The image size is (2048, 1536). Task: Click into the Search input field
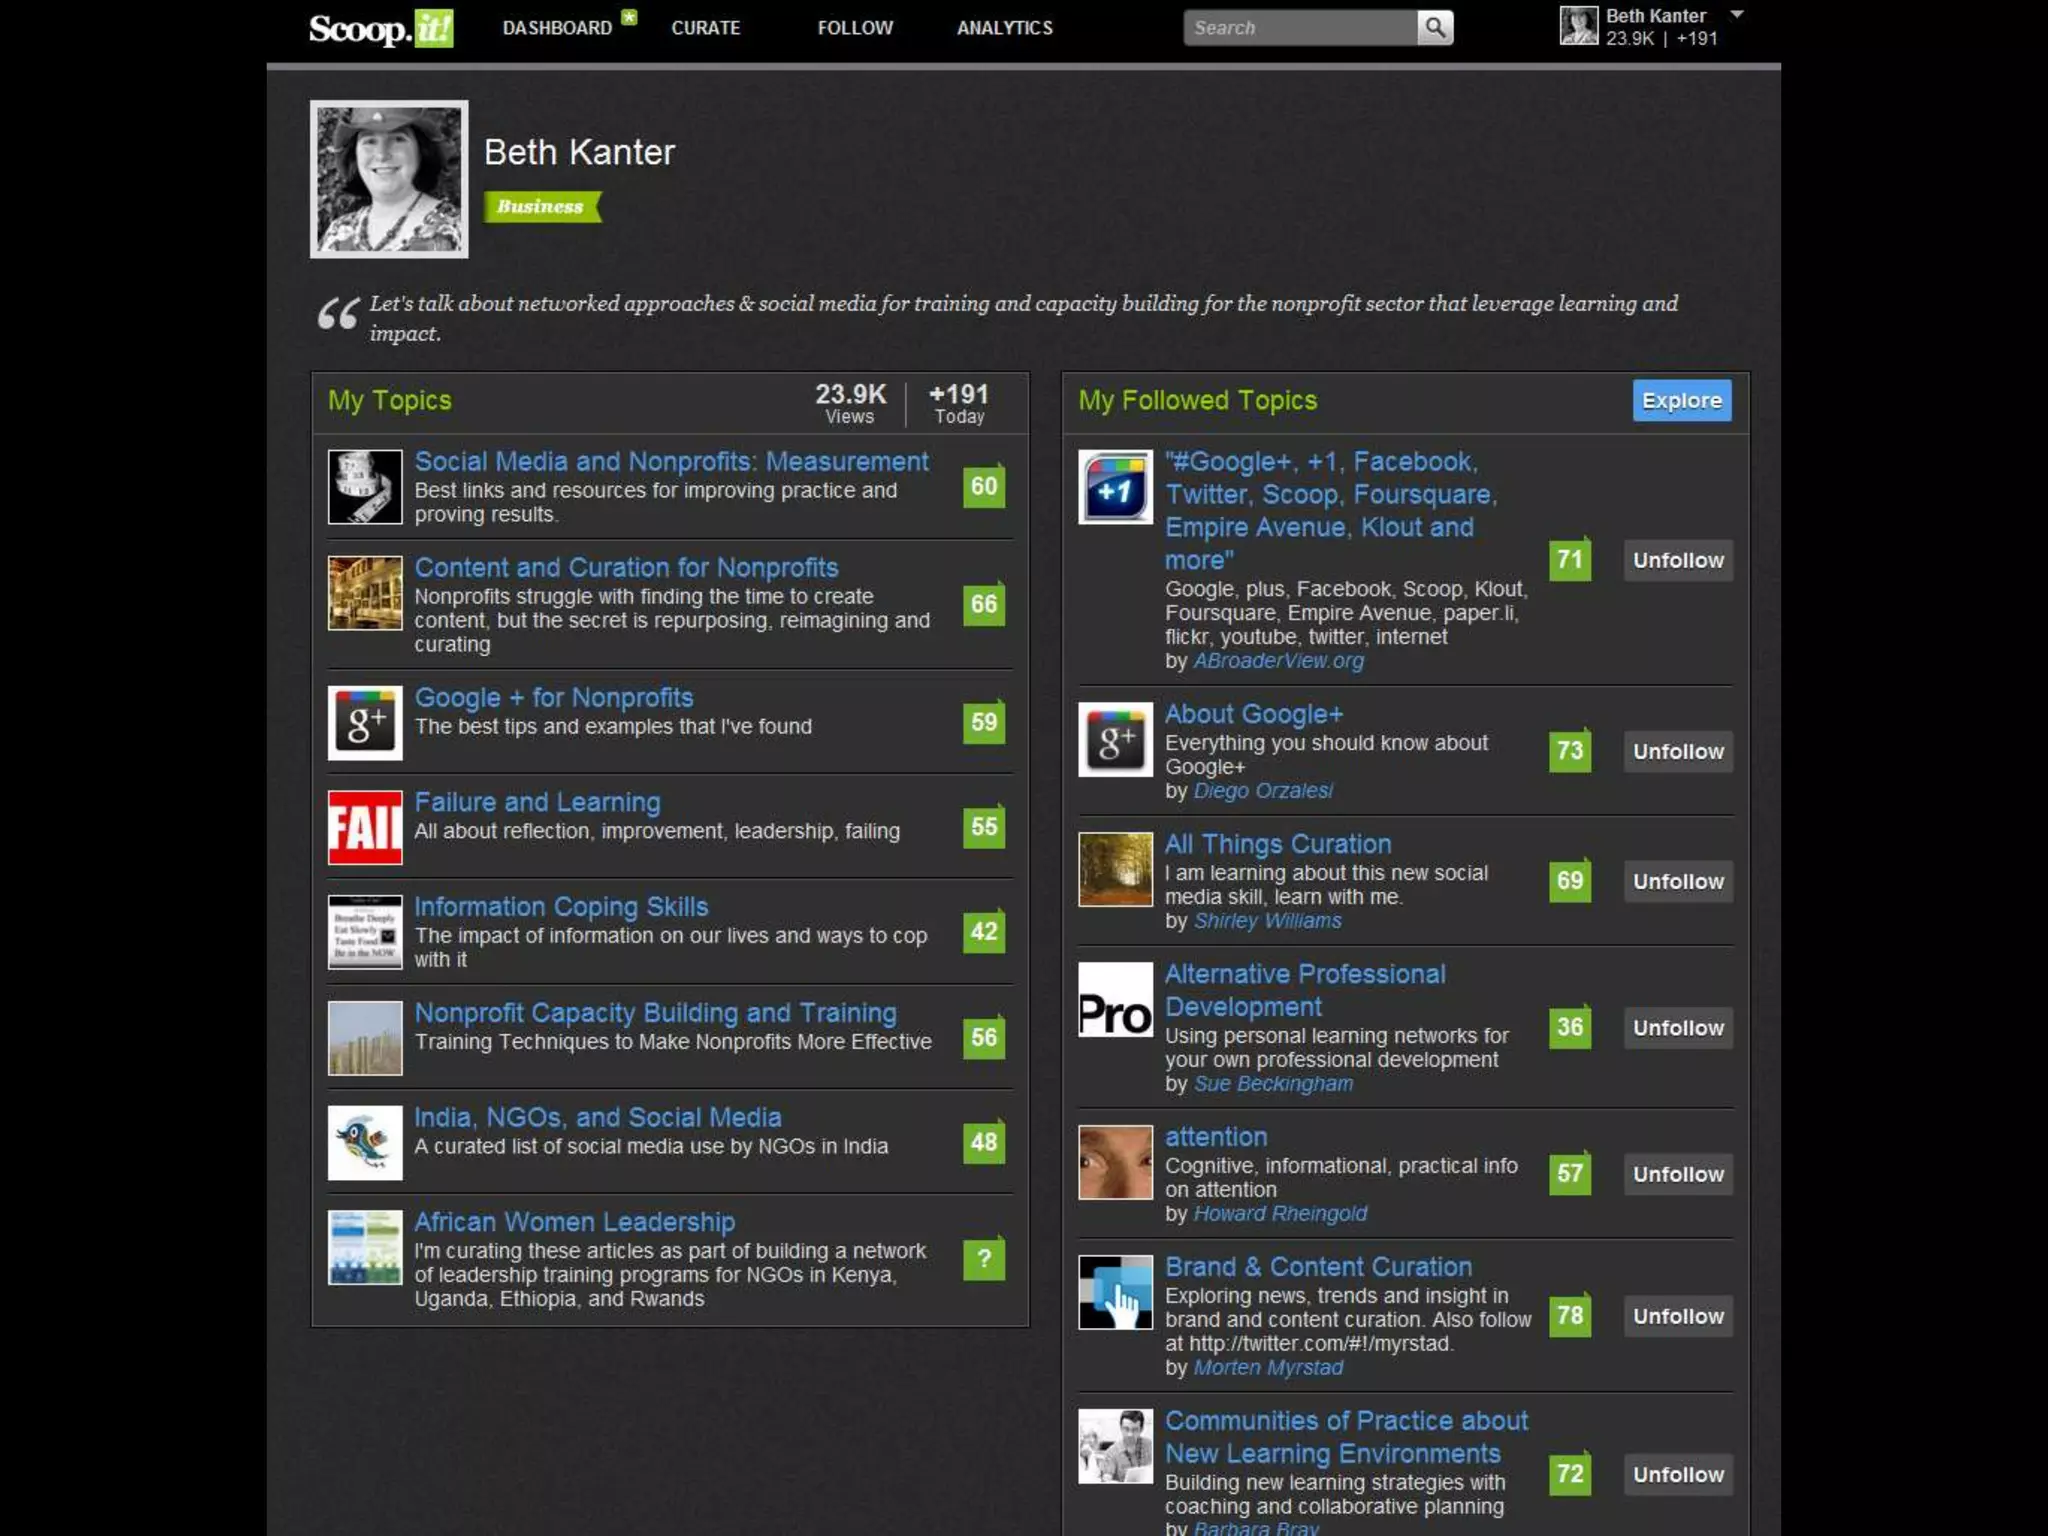[1298, 28]
